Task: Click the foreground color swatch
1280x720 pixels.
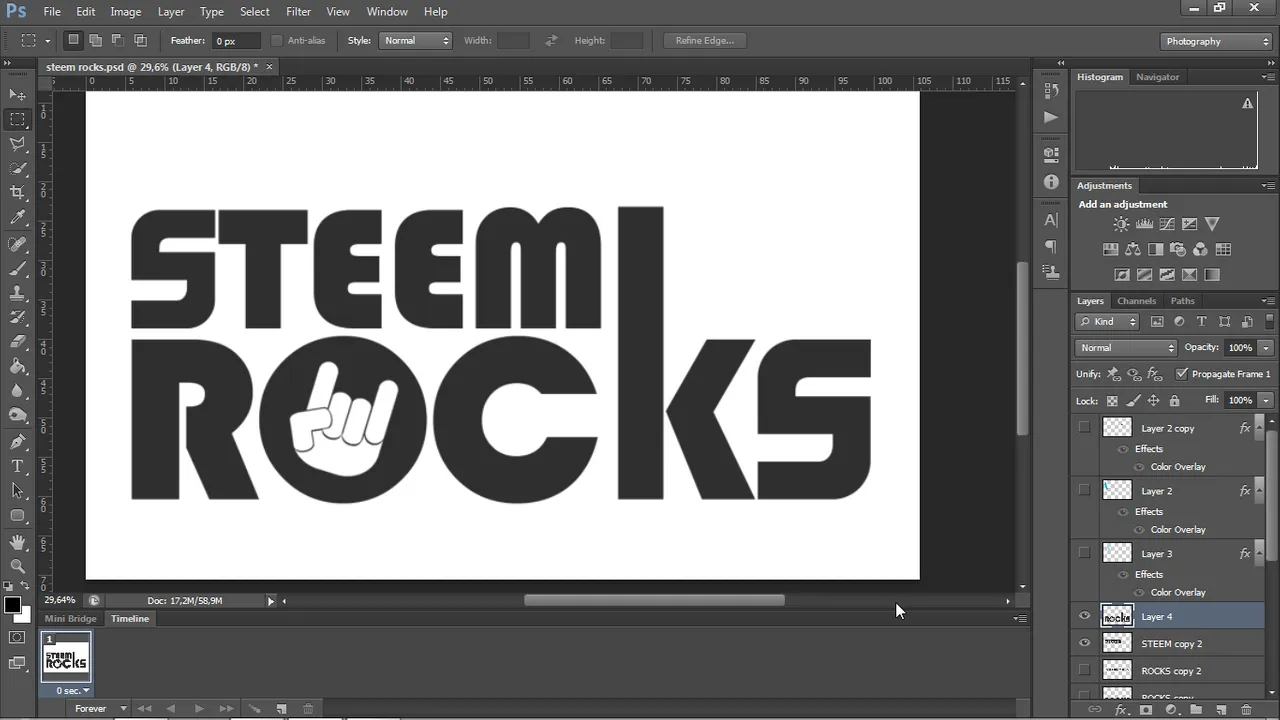Action: tap(12, 605)
